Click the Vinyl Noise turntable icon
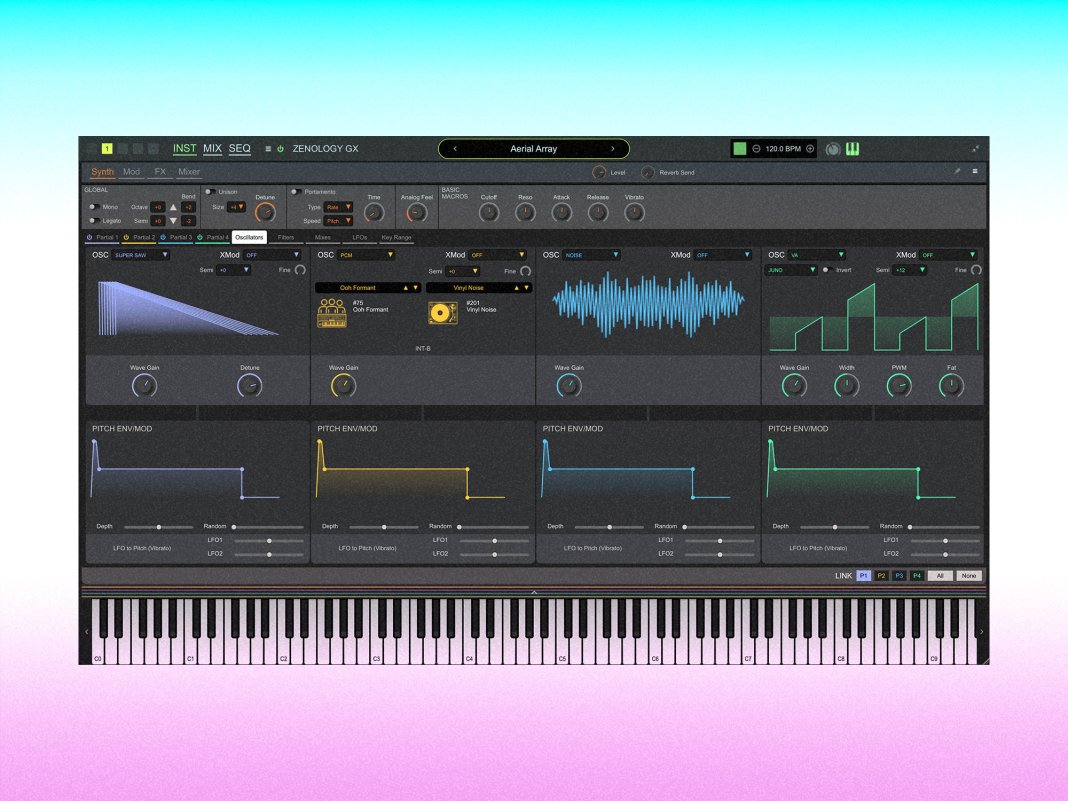Viewport: 1068px width, 801px height. coord(442,313)
